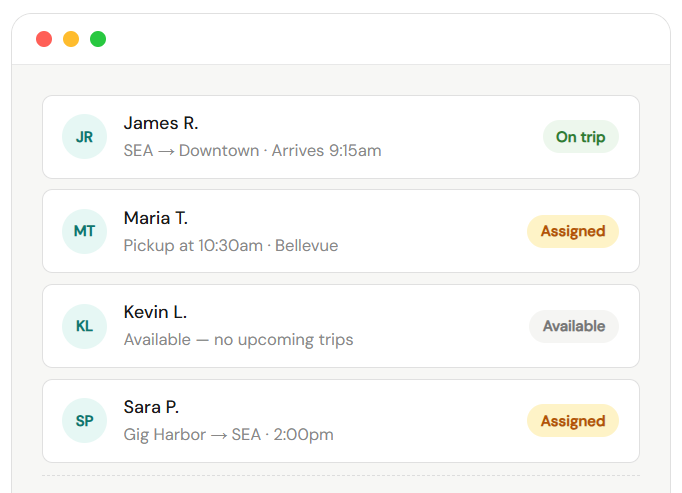Image resolution: width=682 pixels, height=493 pixels.
Task: Select the Maria T. driver name
Action: pos(156,218)
